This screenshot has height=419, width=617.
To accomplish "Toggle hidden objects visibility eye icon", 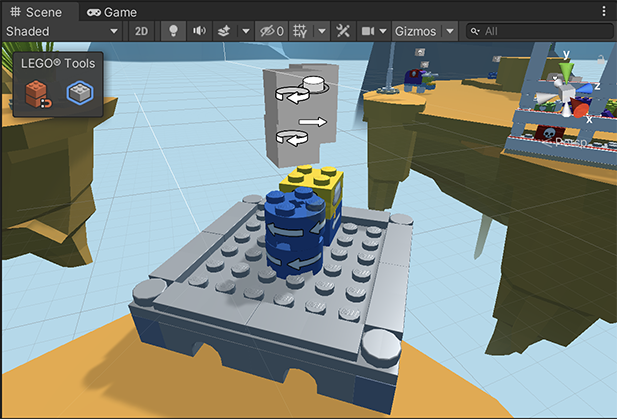I will 270,31.
